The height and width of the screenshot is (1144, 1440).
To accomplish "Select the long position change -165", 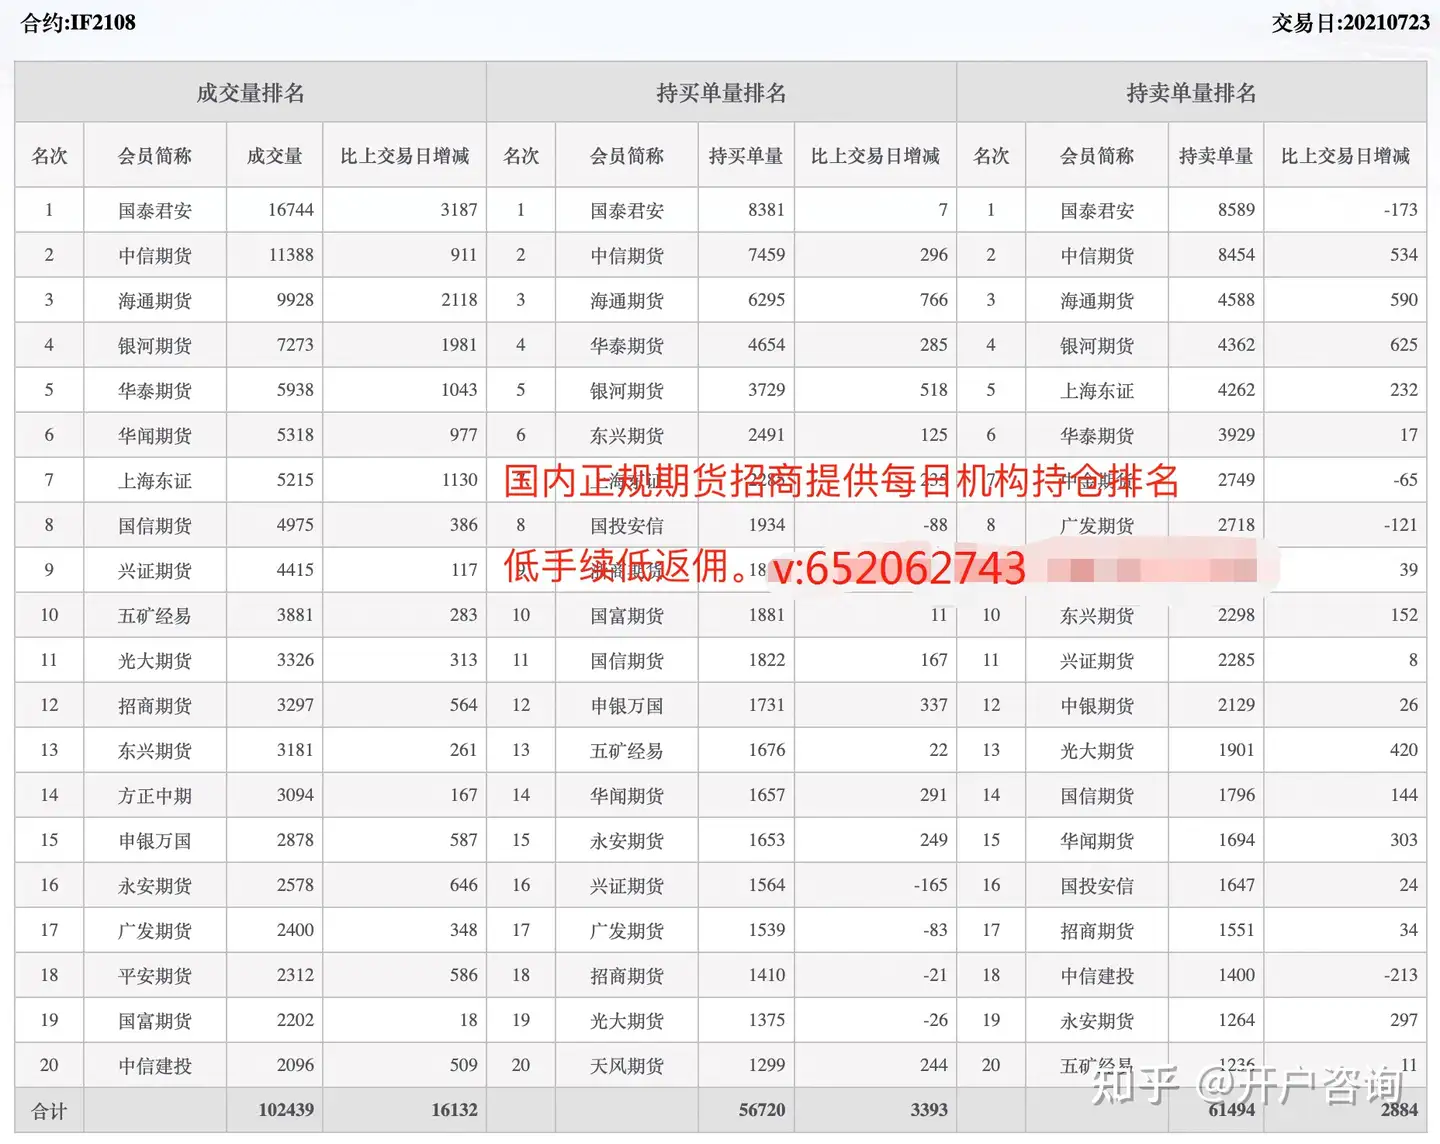I will (x=930, y=885).
